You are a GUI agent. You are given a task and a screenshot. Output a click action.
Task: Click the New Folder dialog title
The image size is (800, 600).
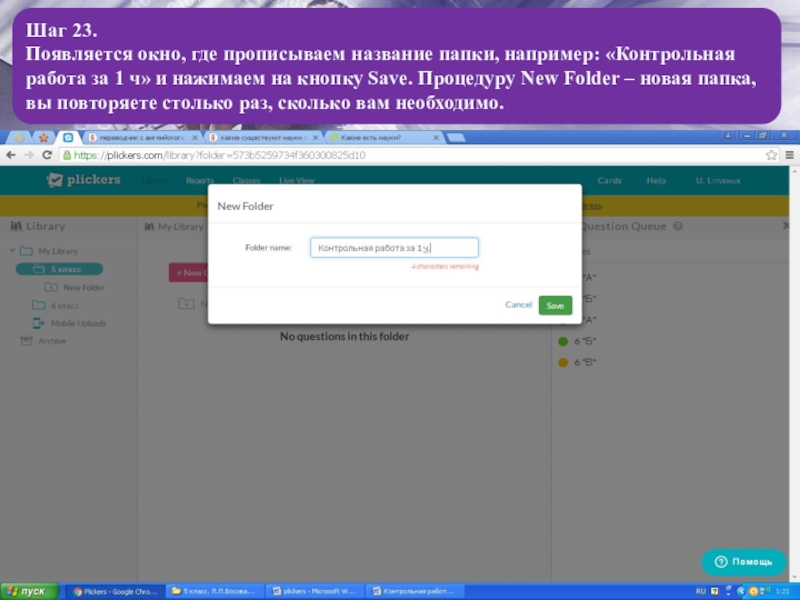(245, 206)
